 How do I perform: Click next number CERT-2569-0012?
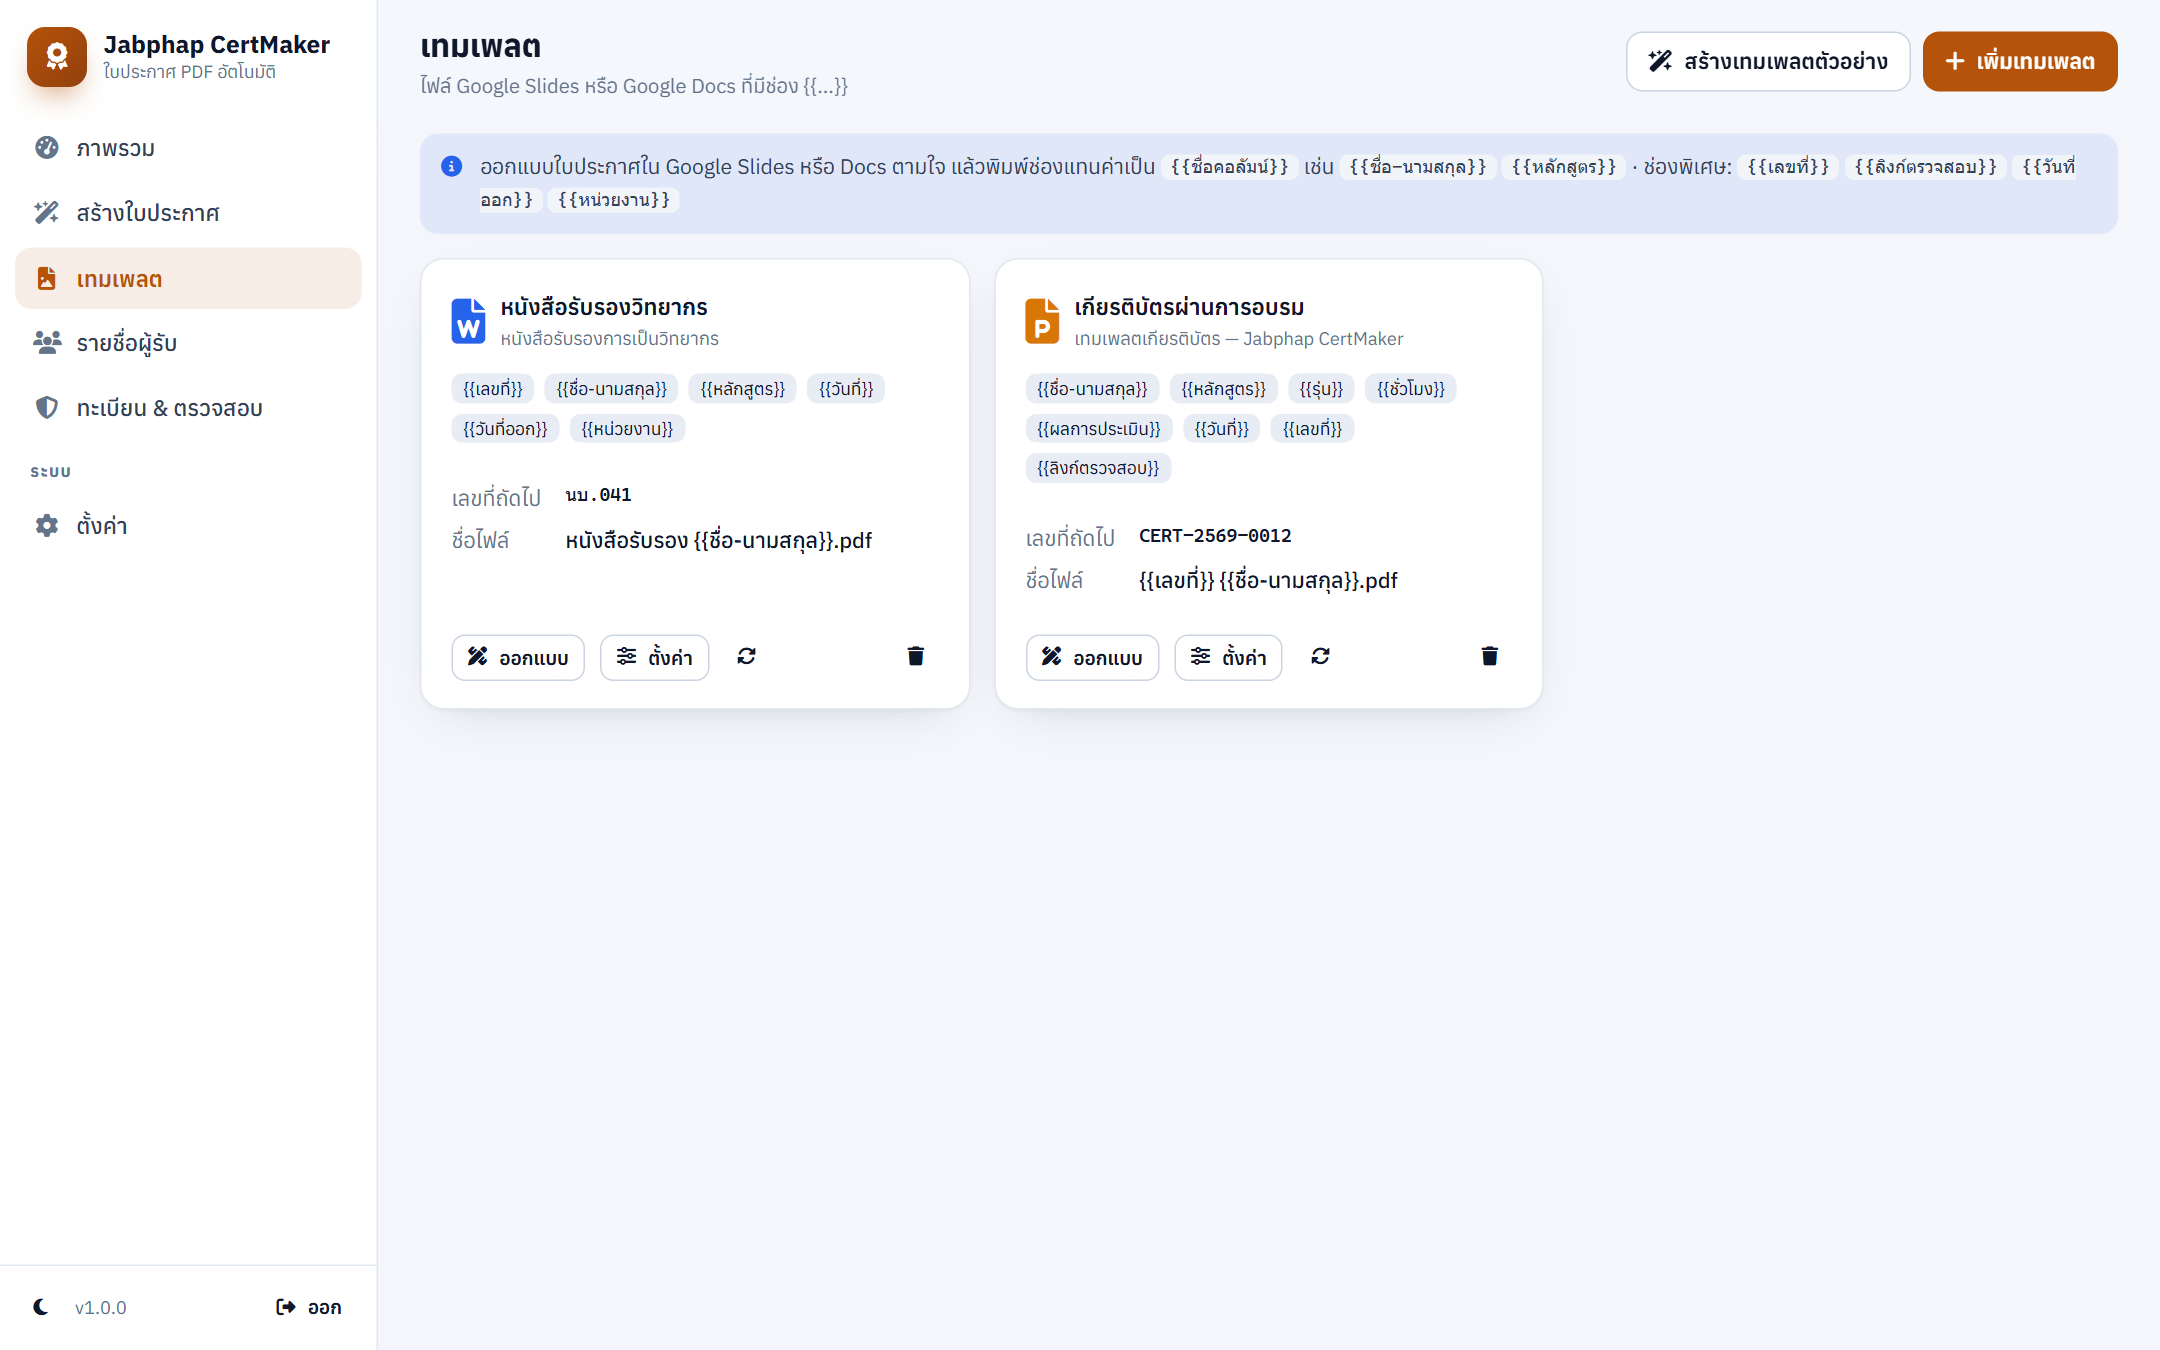tap(1215, 536)
